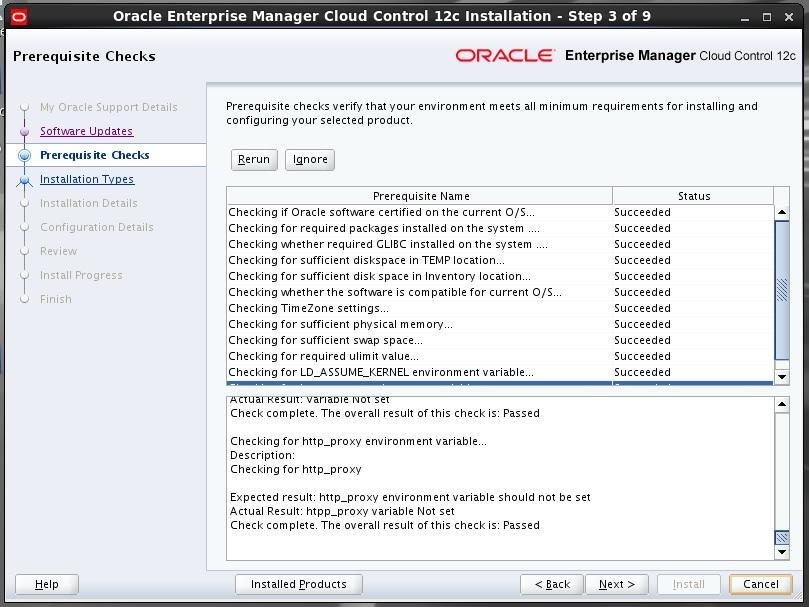Open Help
Viewport: 809px width, 607px height.
pyautogui.click(x=46, y=584)
